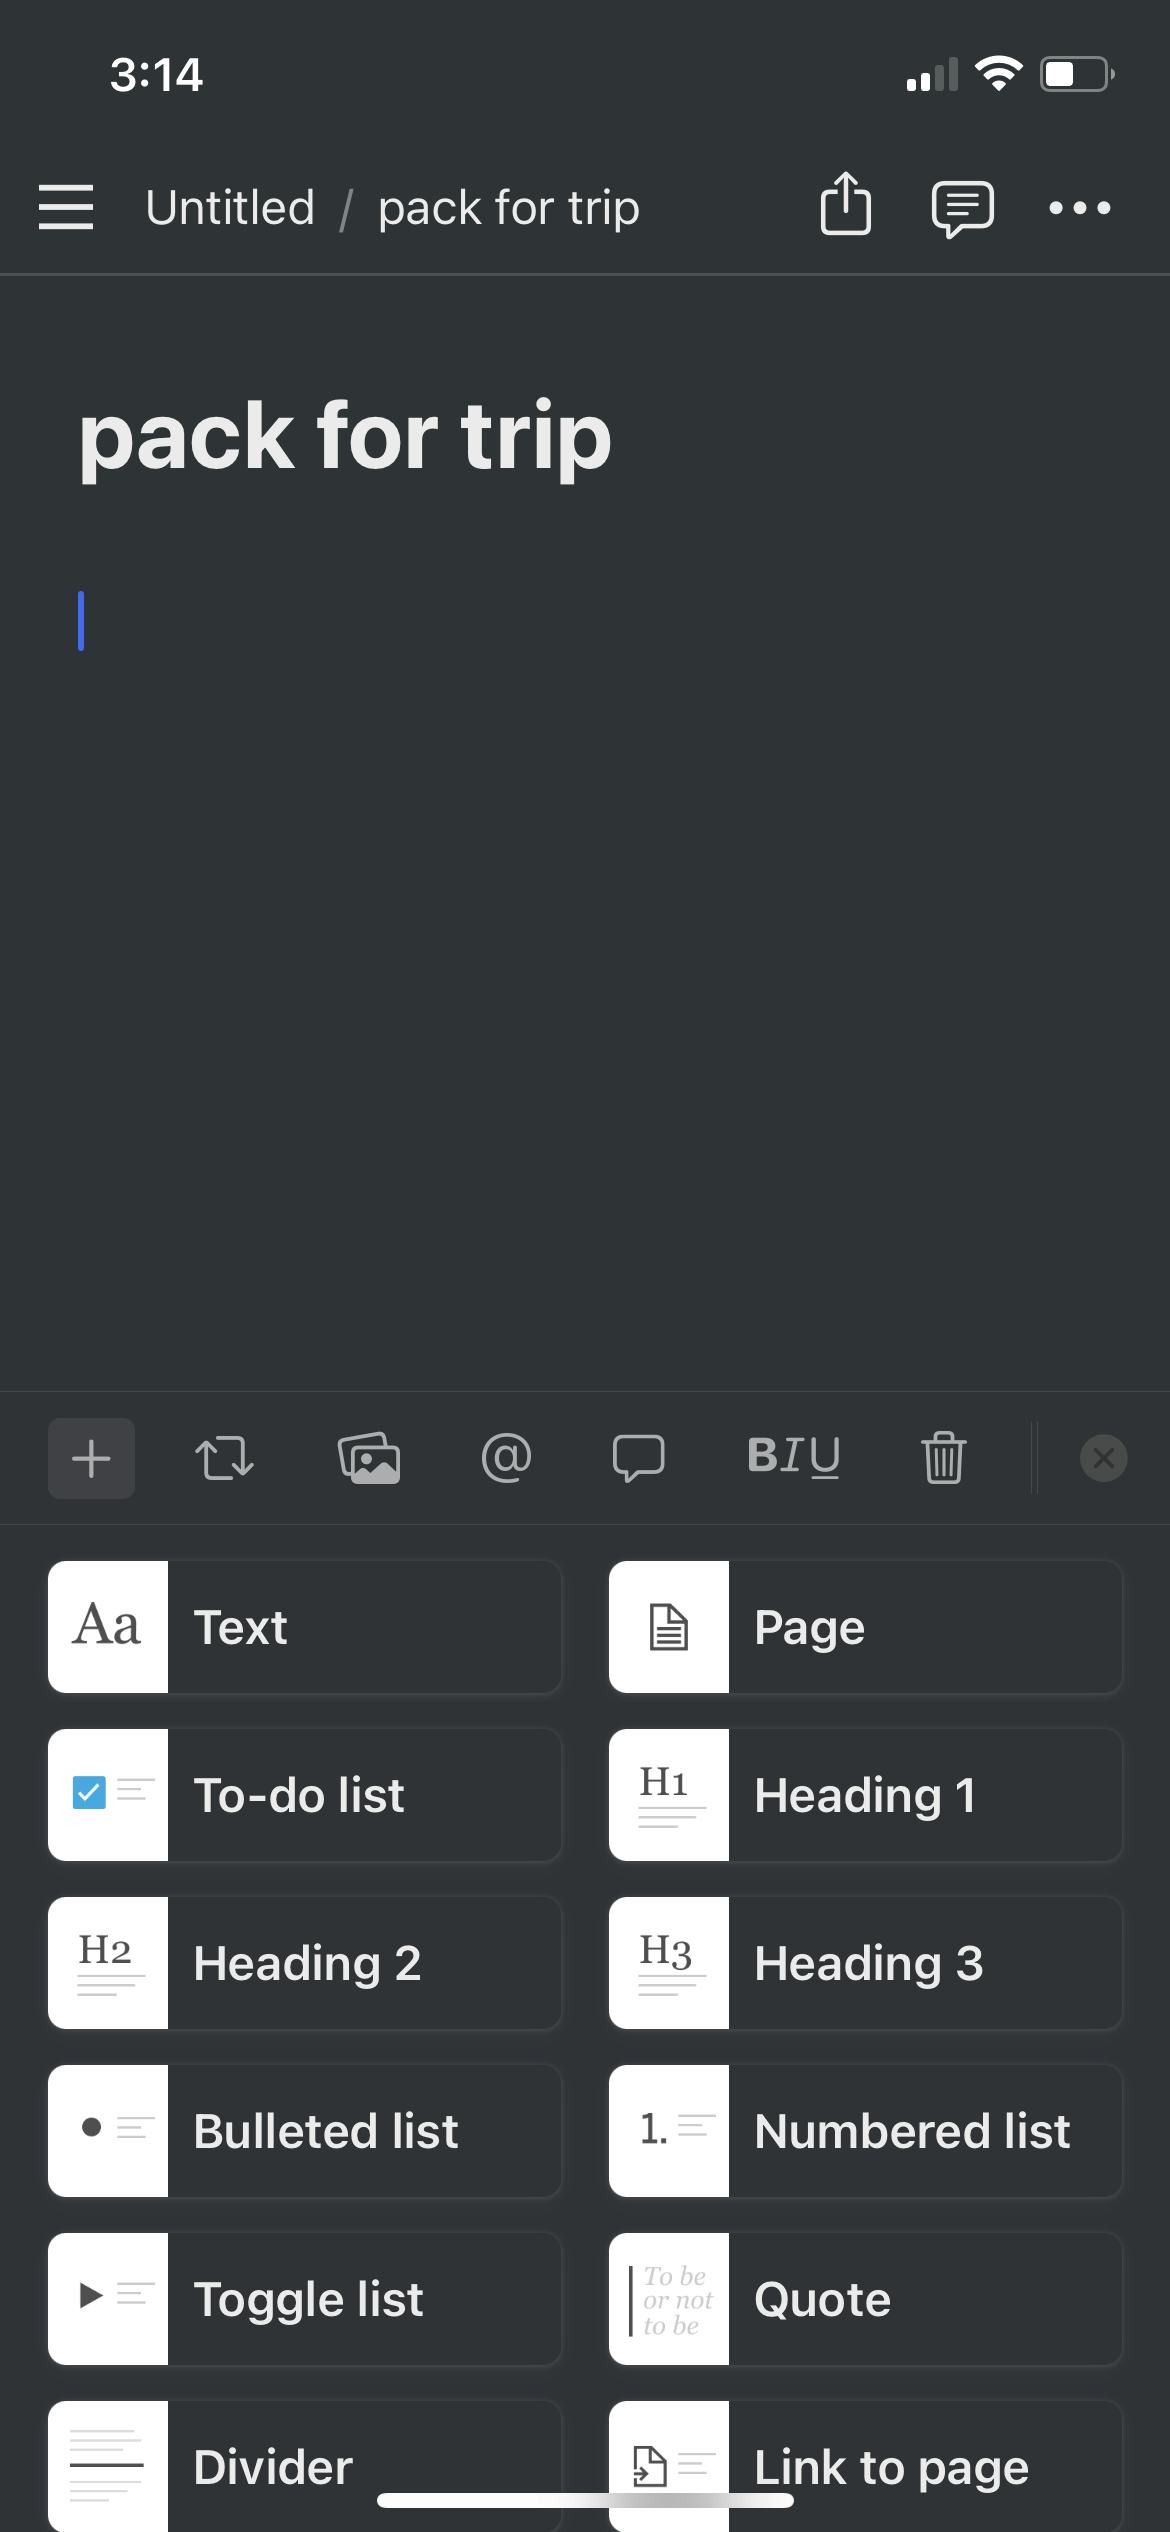Open the more options ellipsis menu

click(1081, 207)
